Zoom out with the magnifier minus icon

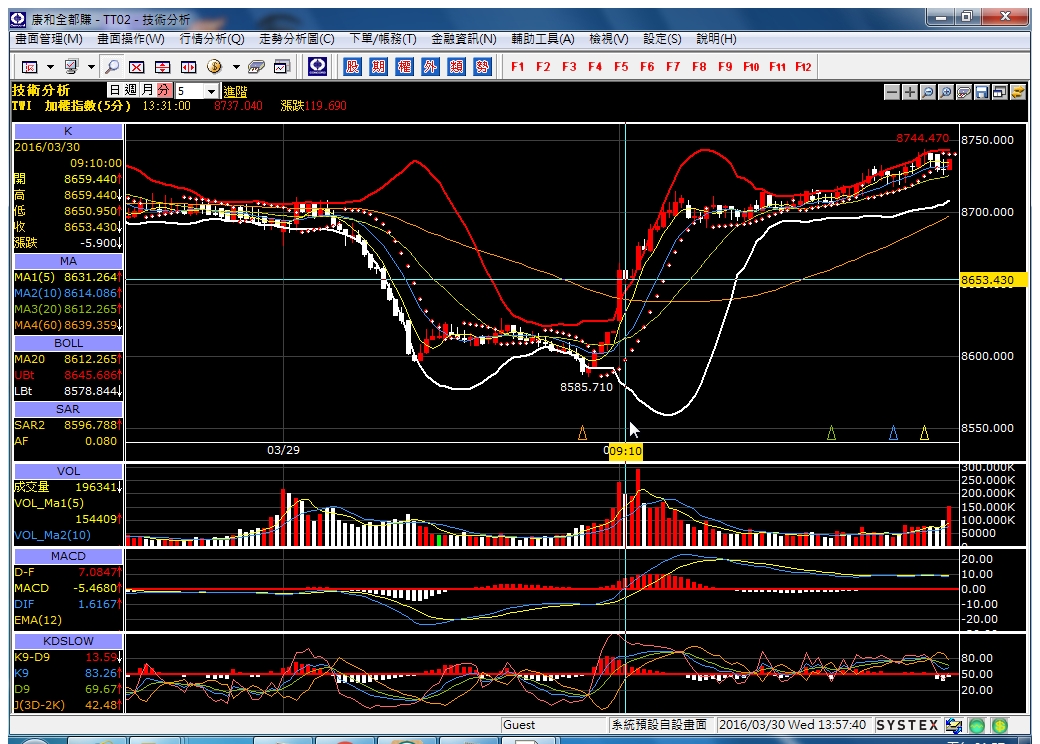click(928, 92)
